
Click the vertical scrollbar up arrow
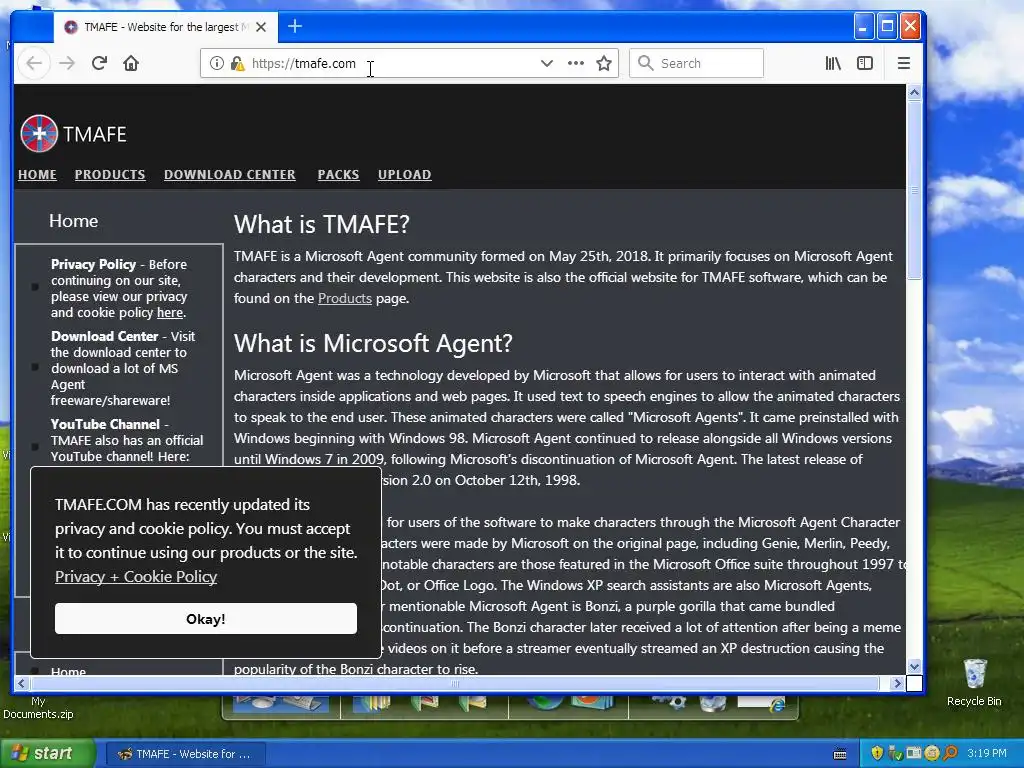click(x=914, y=92)
